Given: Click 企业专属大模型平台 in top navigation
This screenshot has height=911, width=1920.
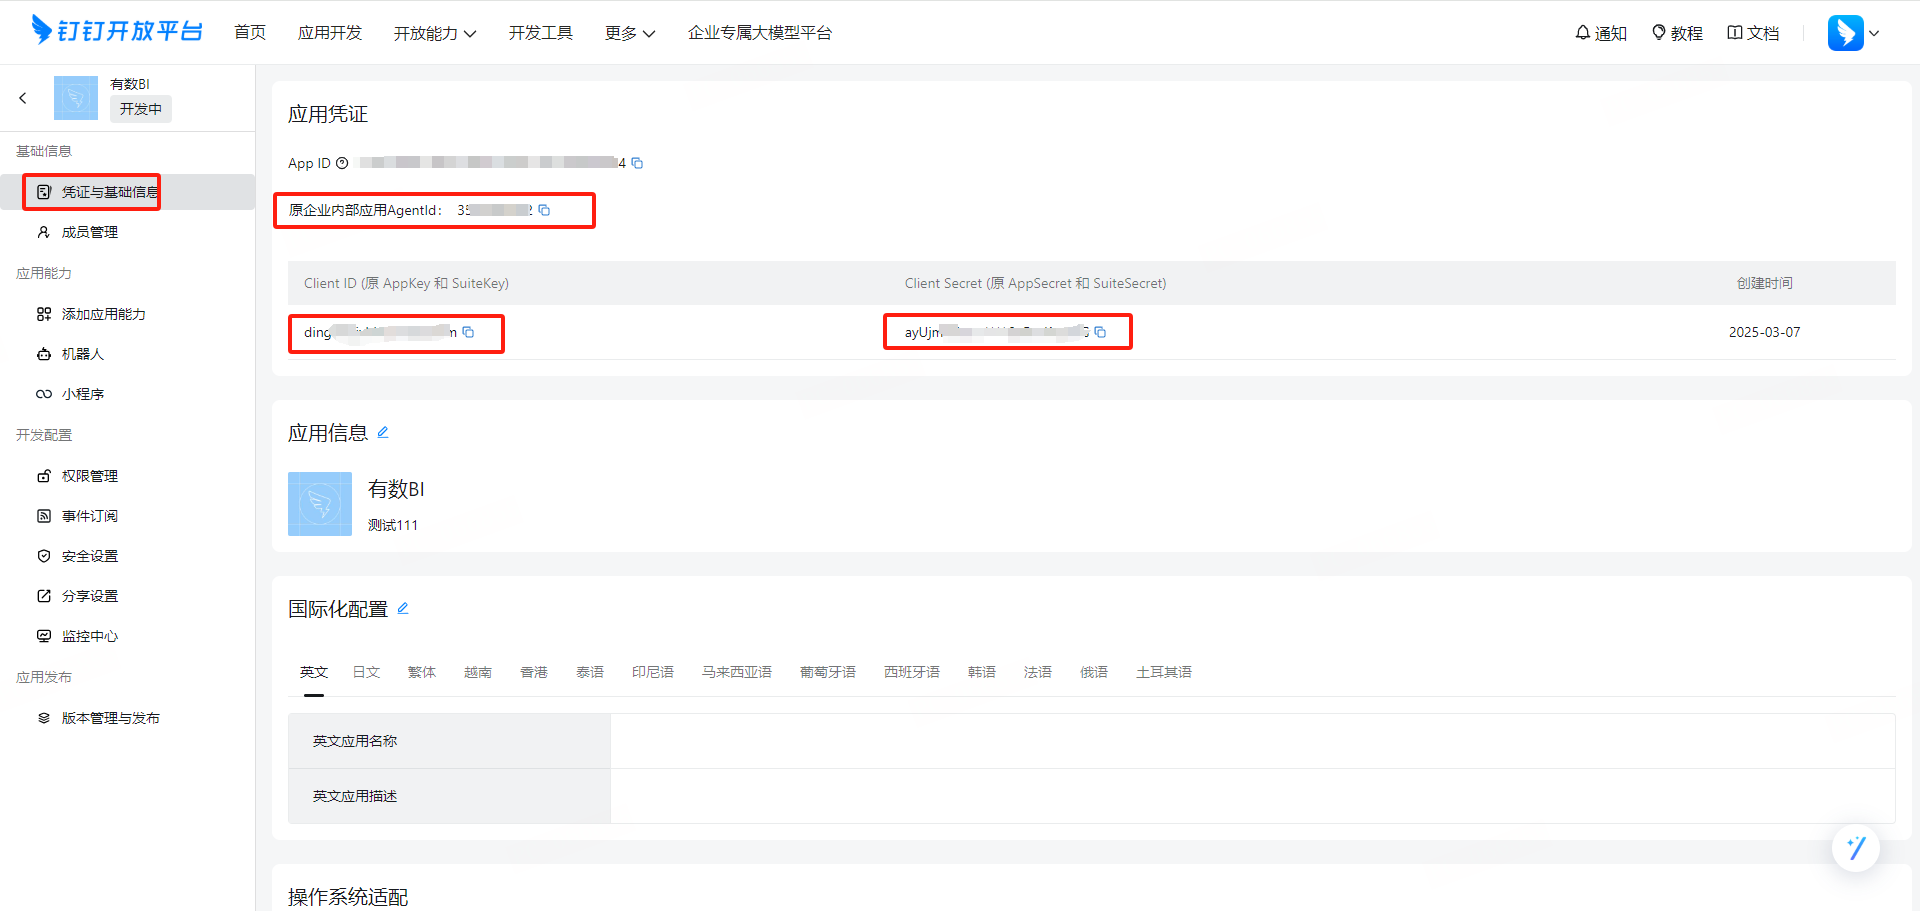Looking at the screenshot, I should [759, 33].
